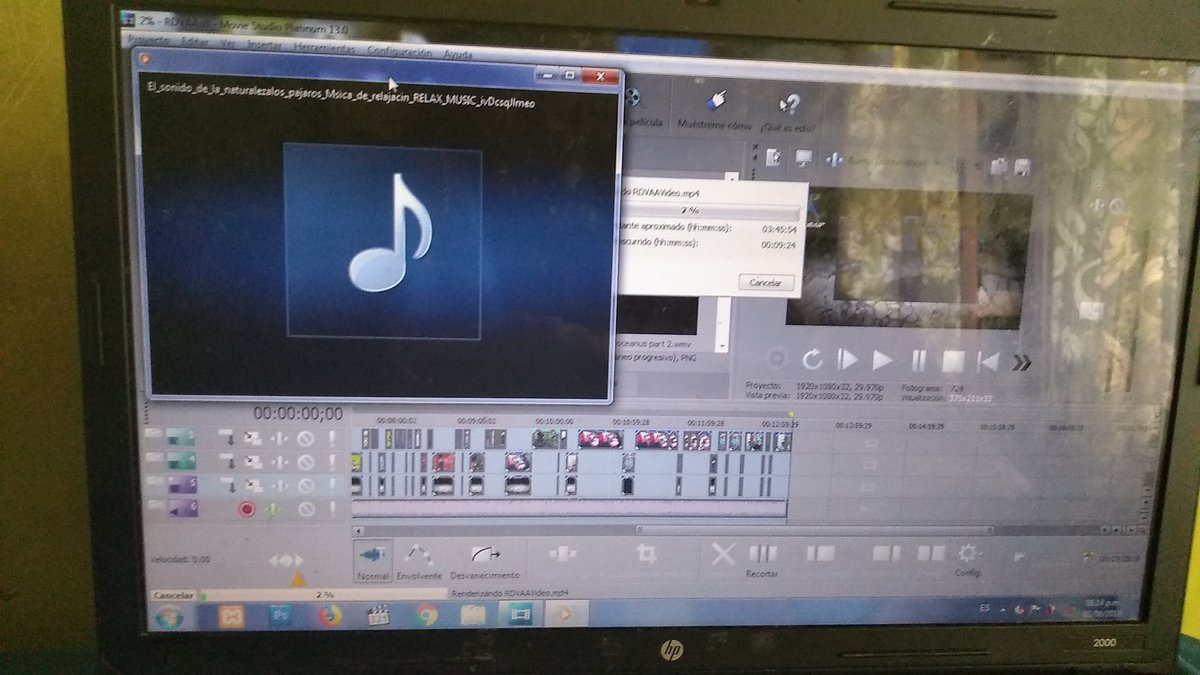Stop the preview playback
The width and height of the screenshot is (1200, 675).
953,361
